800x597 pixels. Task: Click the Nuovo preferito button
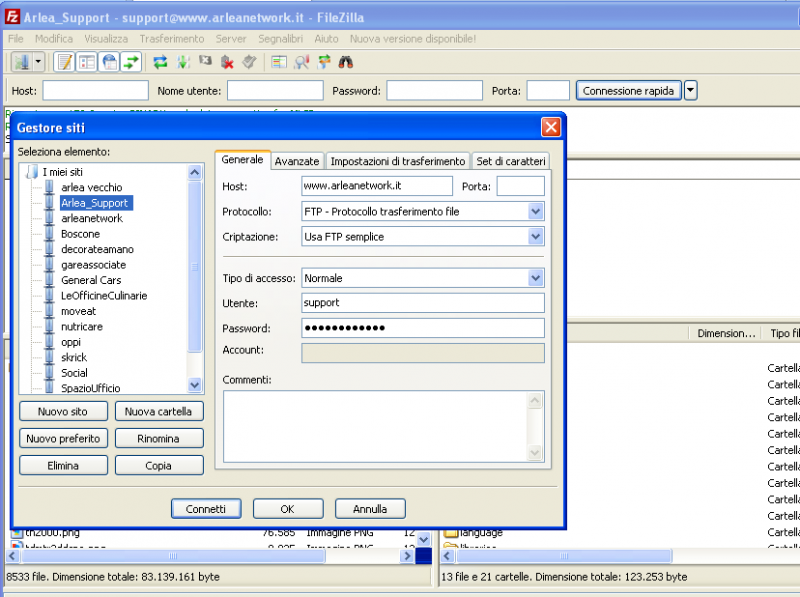63,438
